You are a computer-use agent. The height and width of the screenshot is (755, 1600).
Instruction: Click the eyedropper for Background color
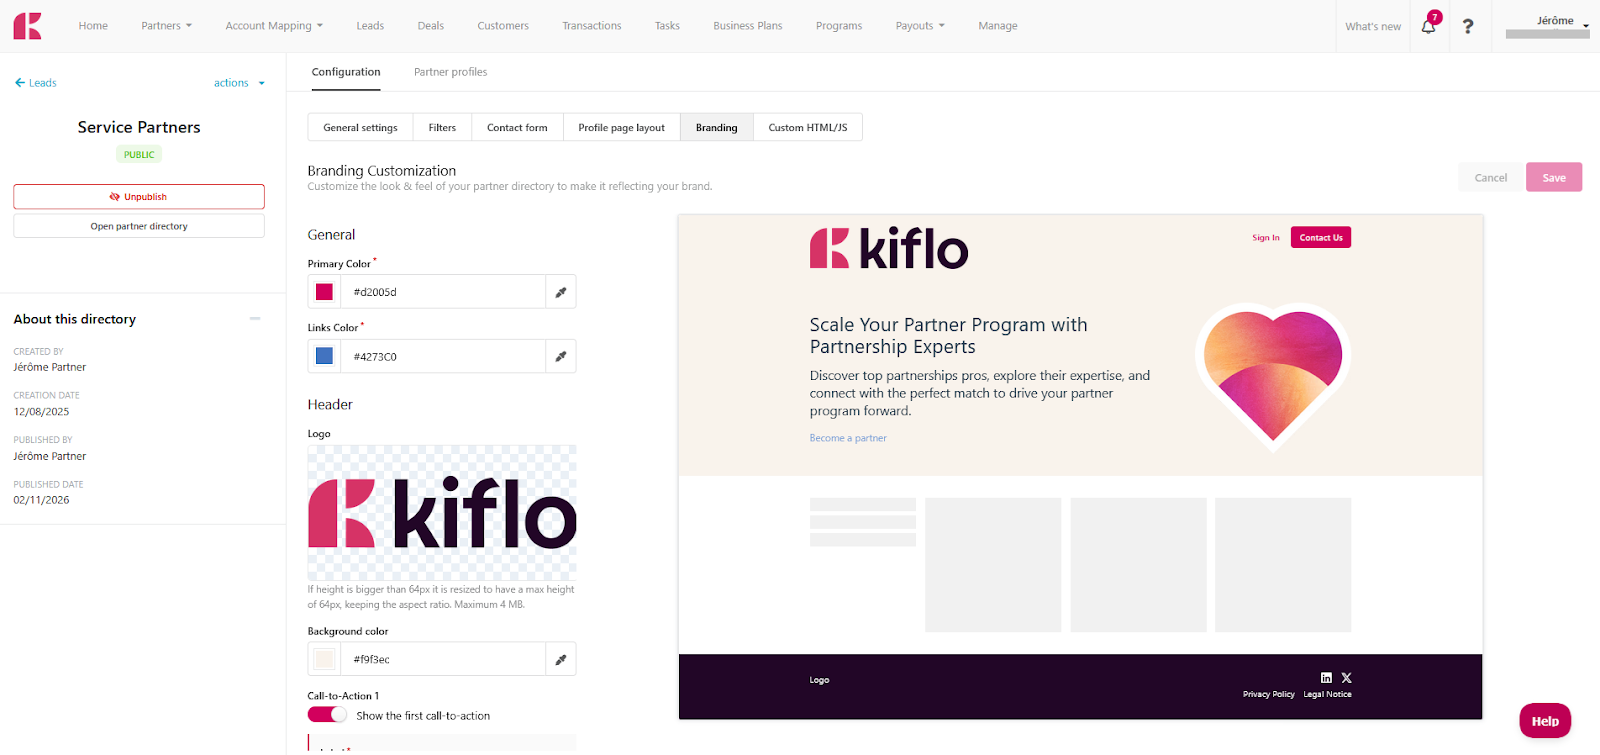pos(561,659)
